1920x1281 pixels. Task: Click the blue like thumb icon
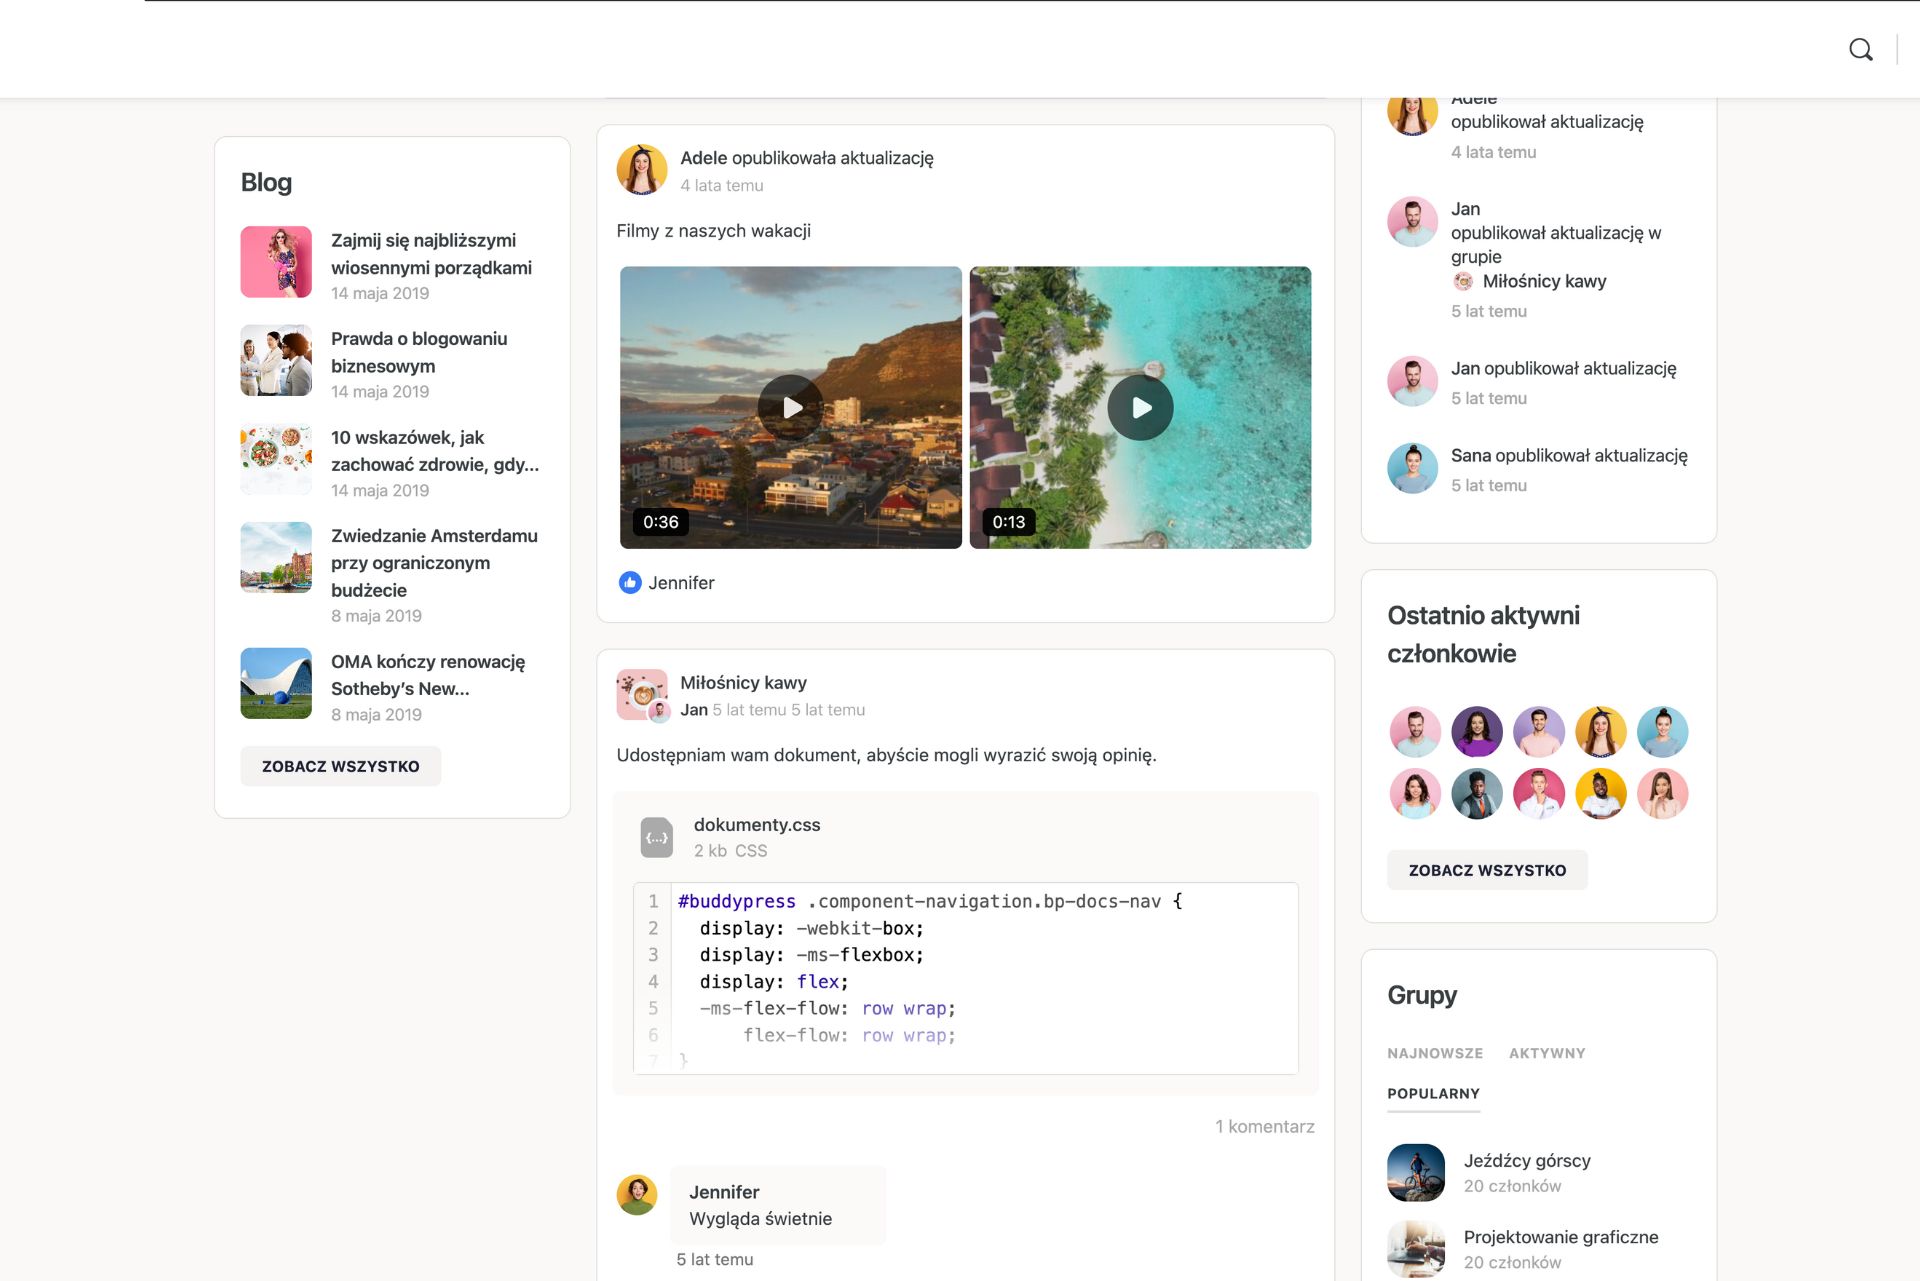(x=629, y=582)
